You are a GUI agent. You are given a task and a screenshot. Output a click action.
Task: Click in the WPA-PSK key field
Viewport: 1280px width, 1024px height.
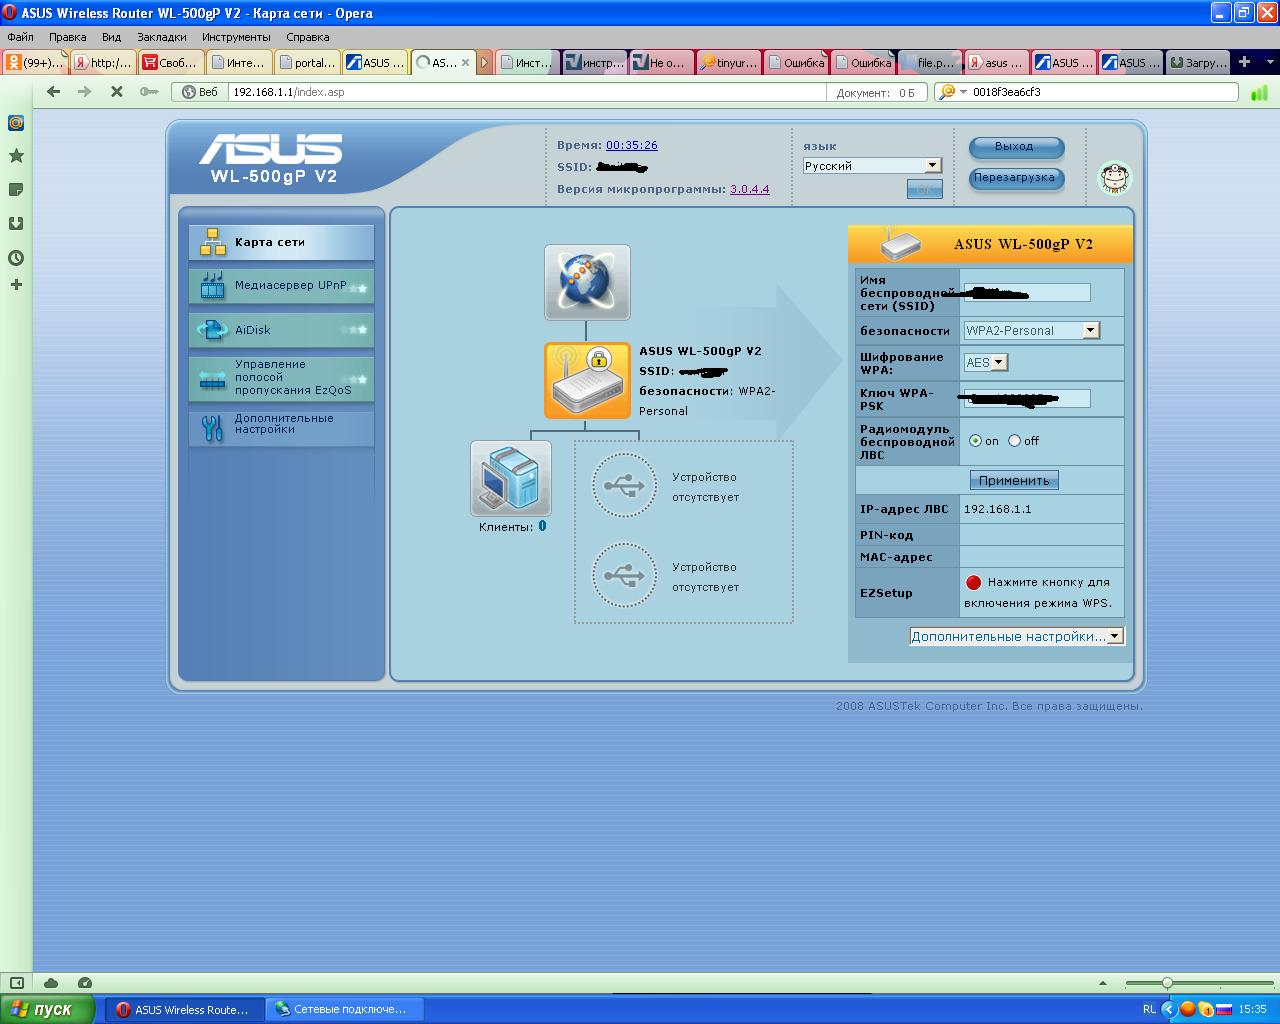pos(1027,399)
